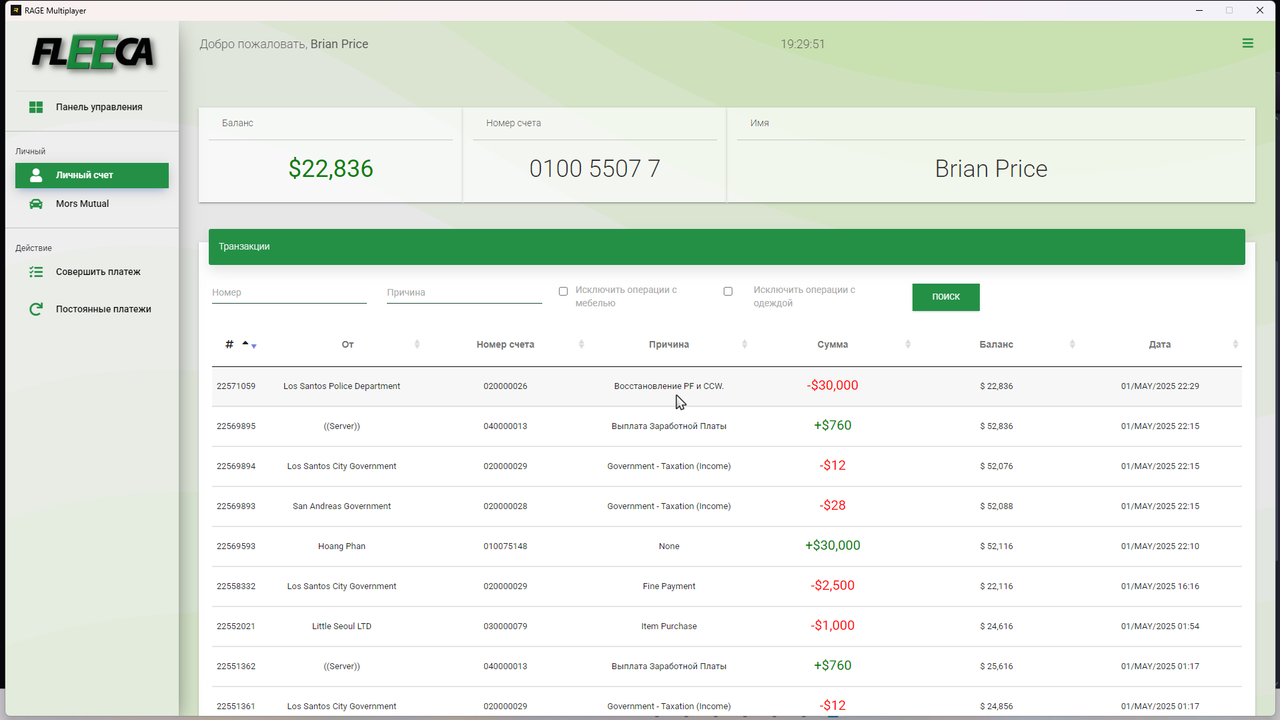Enable Исключить операции с одеждой checkbox

click(x=728, y=291)
